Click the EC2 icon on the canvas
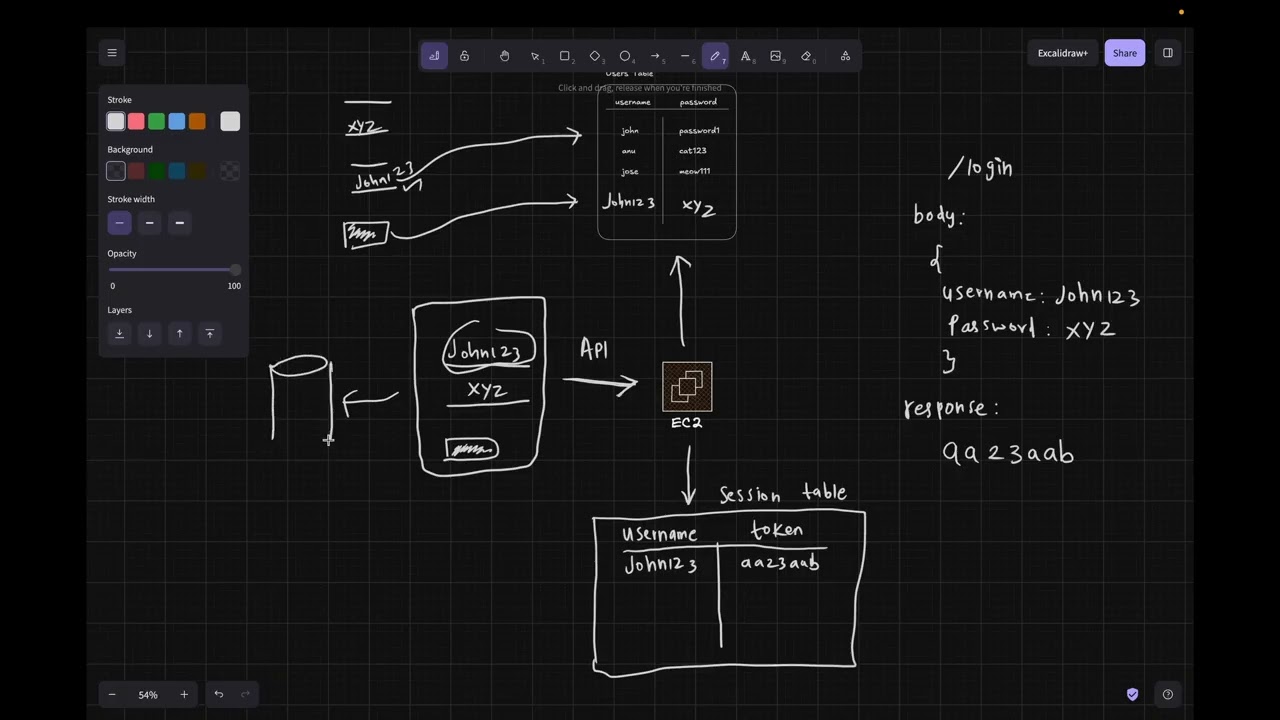 (x=687, y=387)
